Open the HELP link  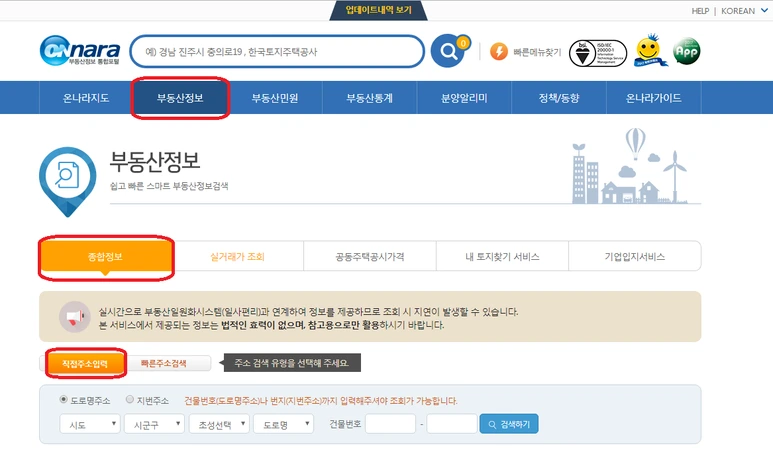(700, 11)
